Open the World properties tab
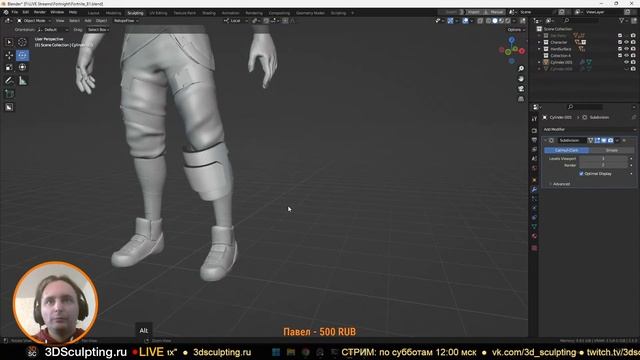The image size is (640, 360). click(534, 168)
